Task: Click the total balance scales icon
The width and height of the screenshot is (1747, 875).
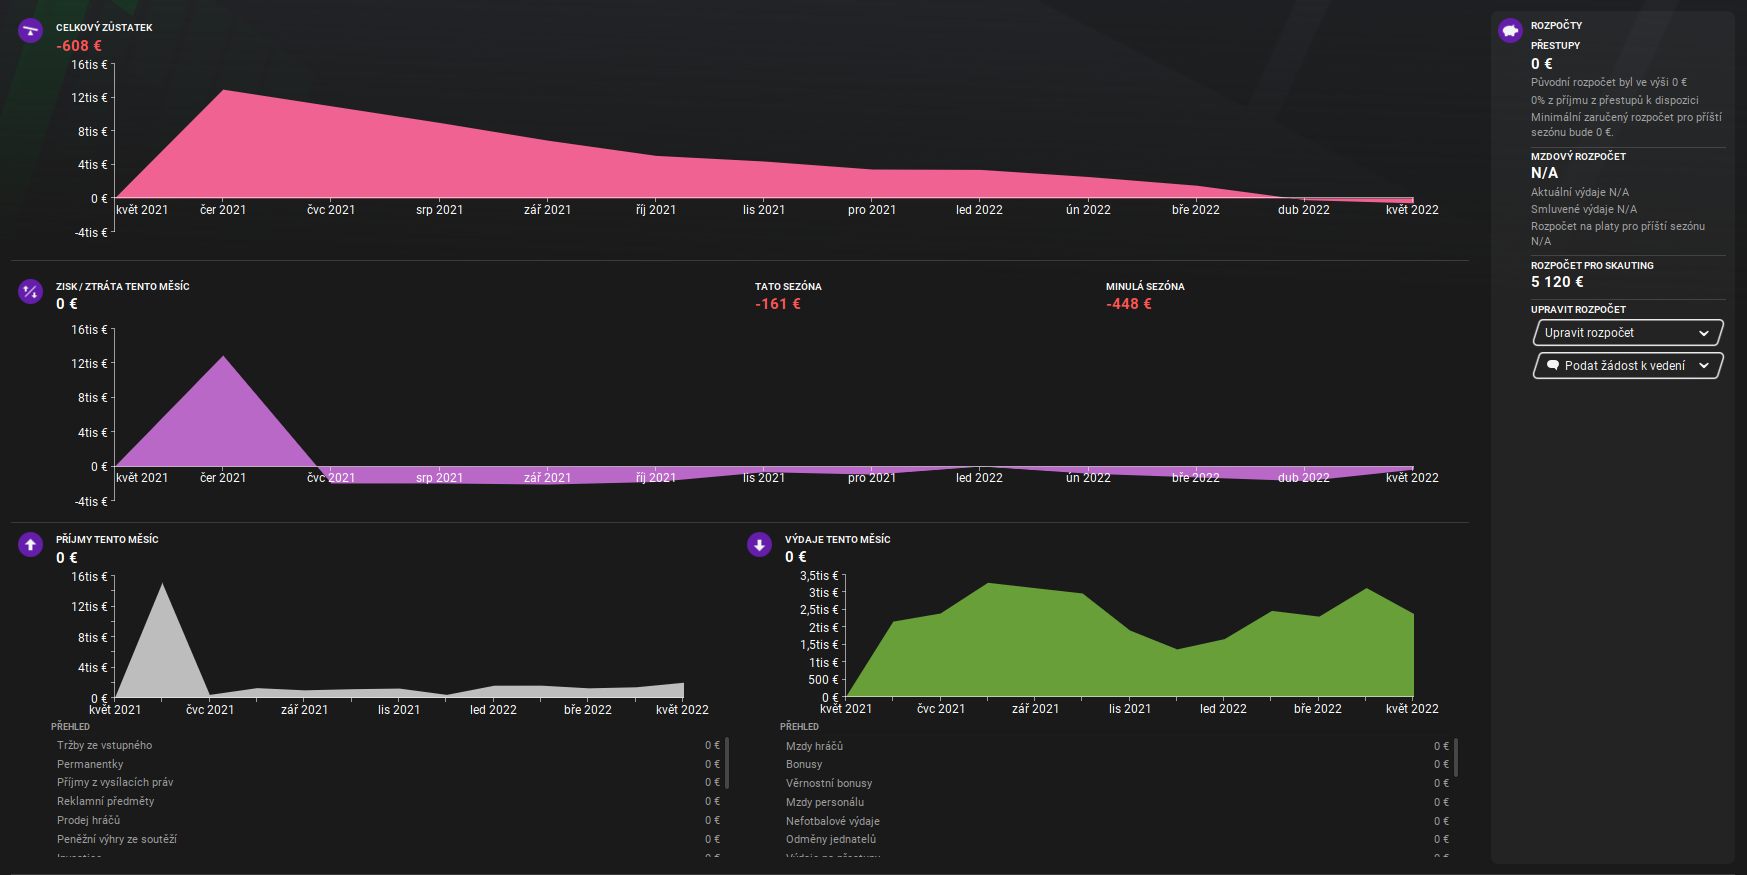Action: click(x=31, y=31)
